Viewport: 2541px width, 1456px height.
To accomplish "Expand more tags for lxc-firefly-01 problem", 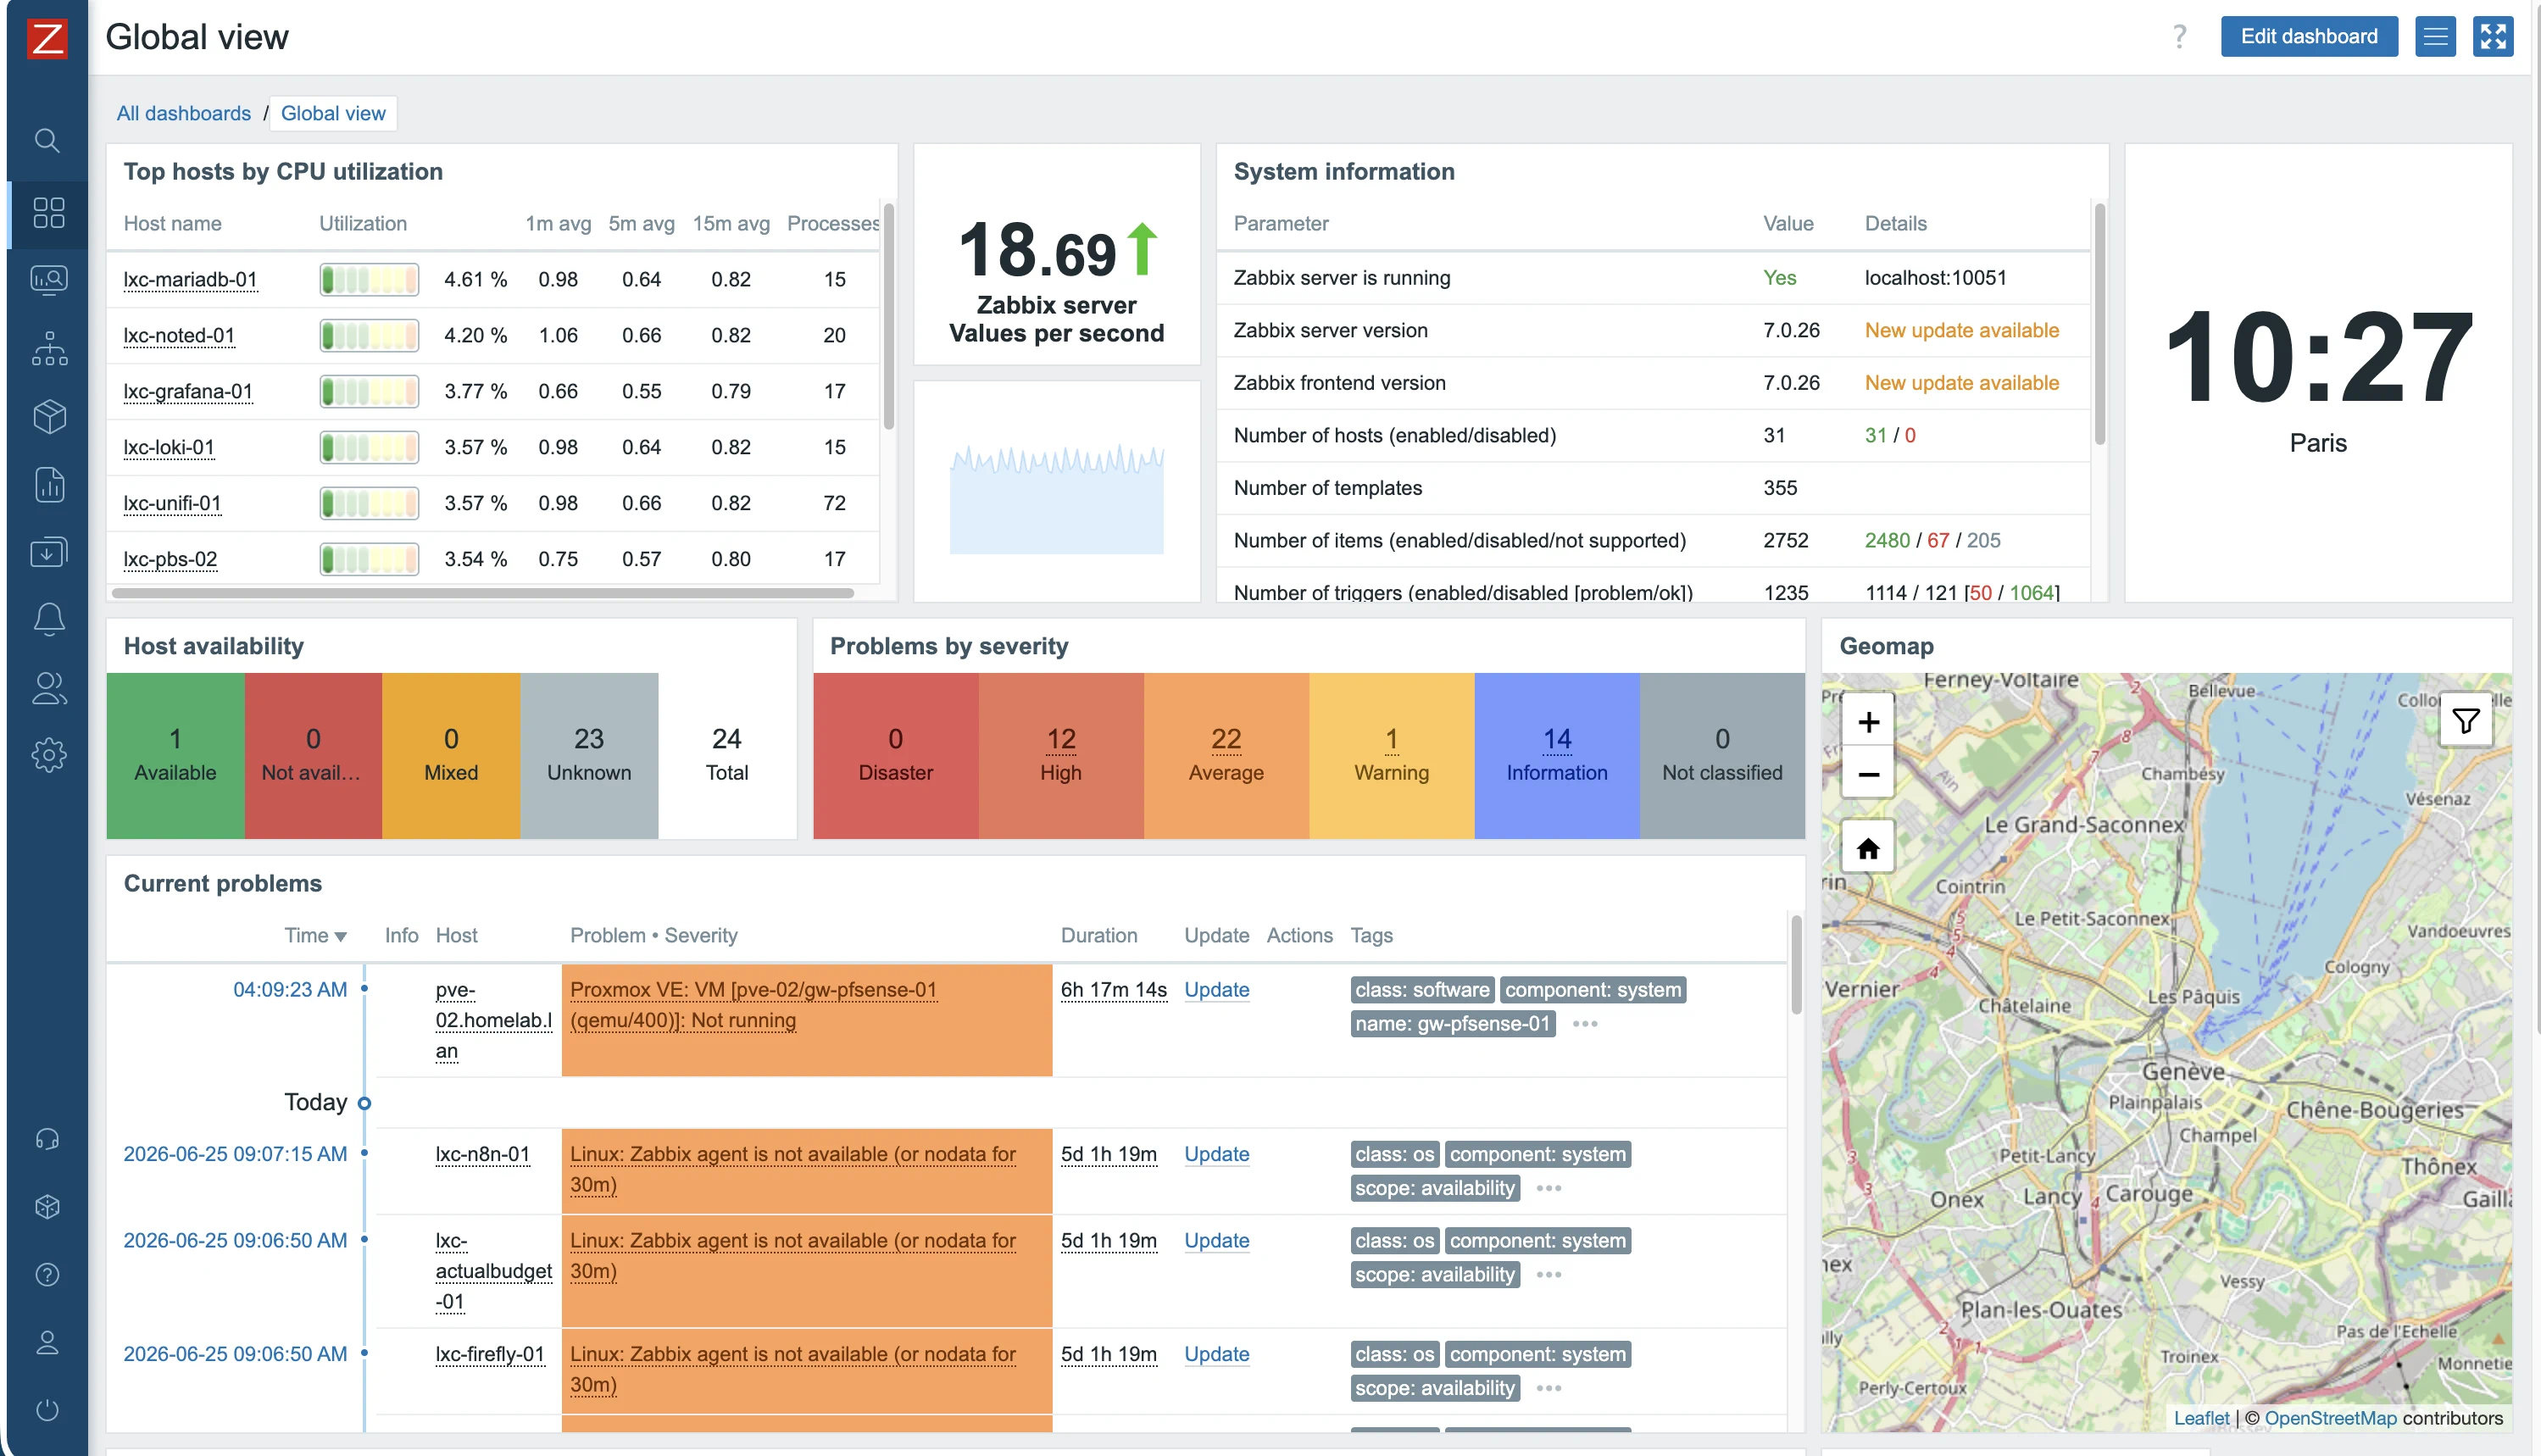I will click(1549, 1388).
